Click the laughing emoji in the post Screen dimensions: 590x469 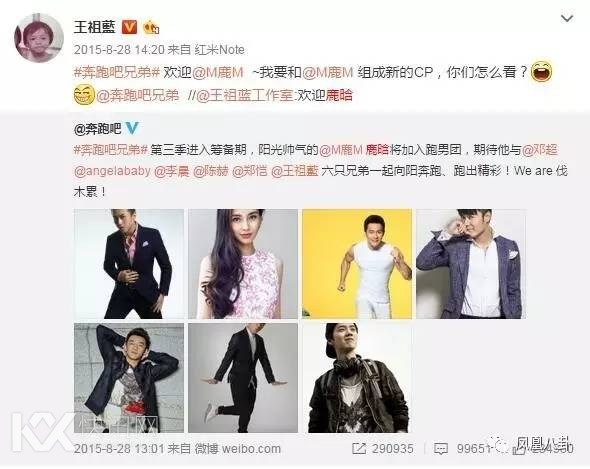[541, 72]
